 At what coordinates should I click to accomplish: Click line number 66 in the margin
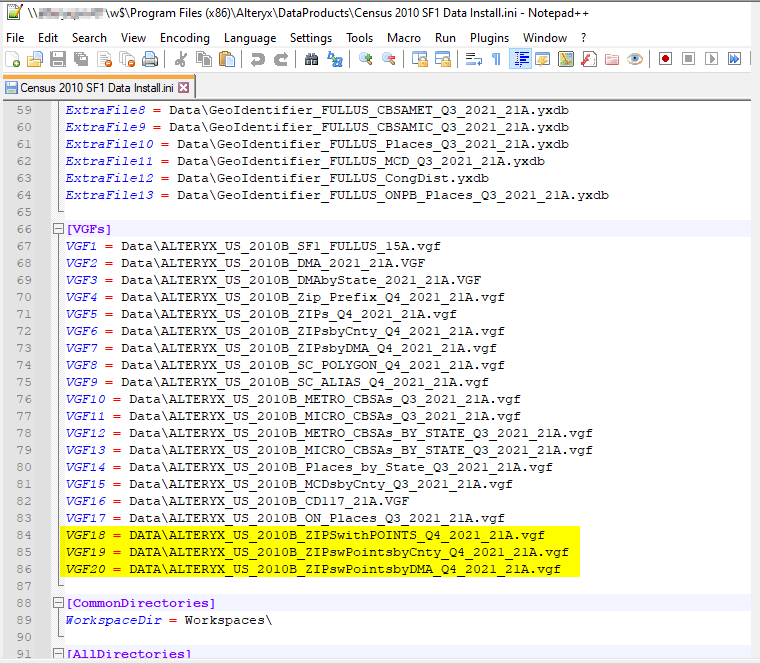[24, 229]
